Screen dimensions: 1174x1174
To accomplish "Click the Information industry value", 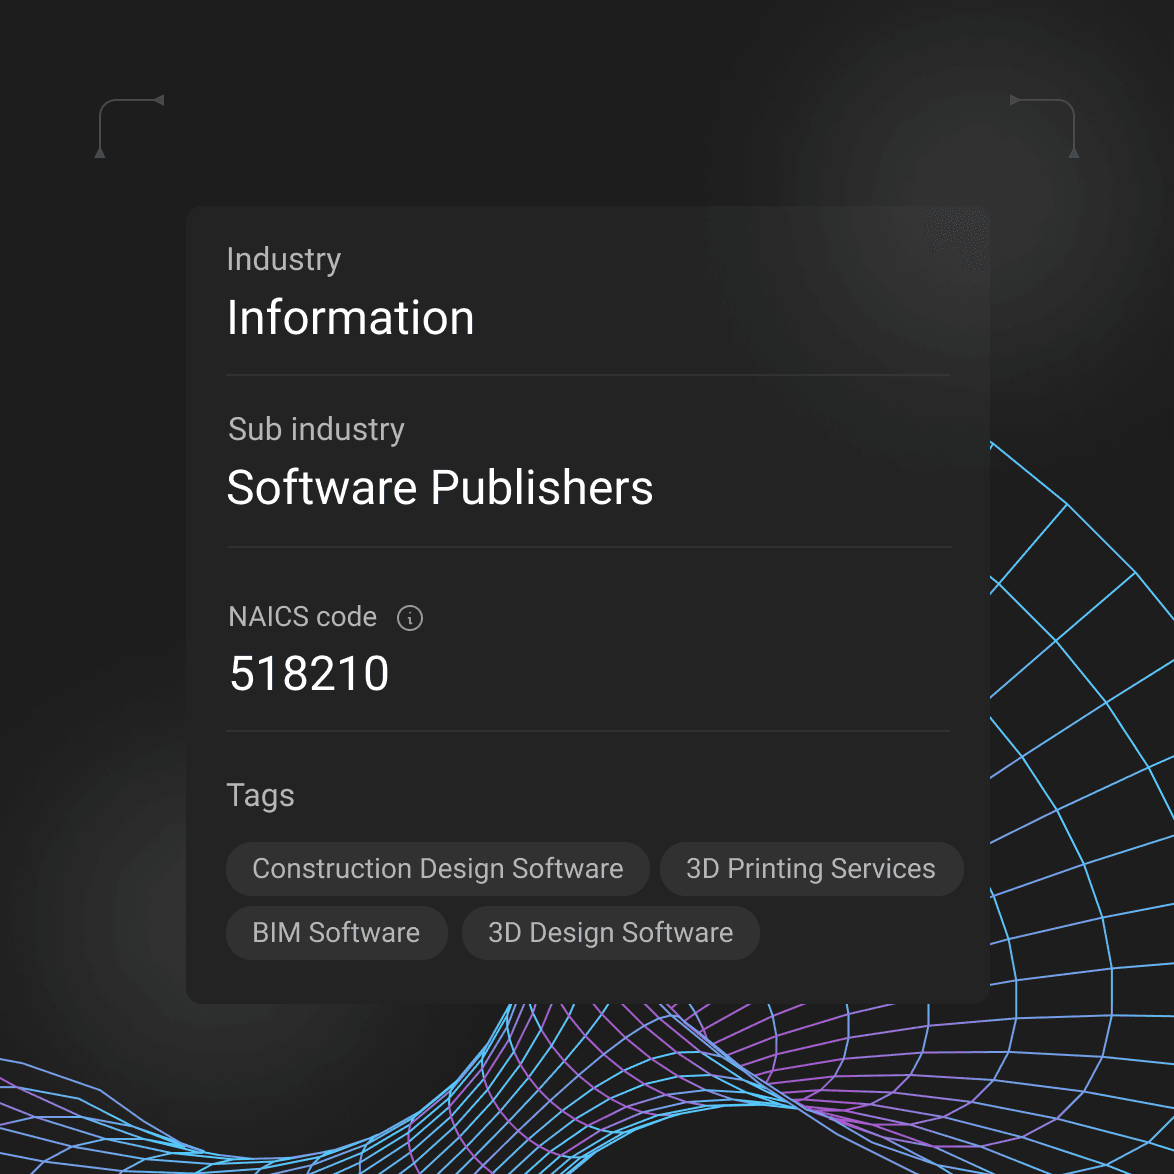I will click(x=350, y=318).
